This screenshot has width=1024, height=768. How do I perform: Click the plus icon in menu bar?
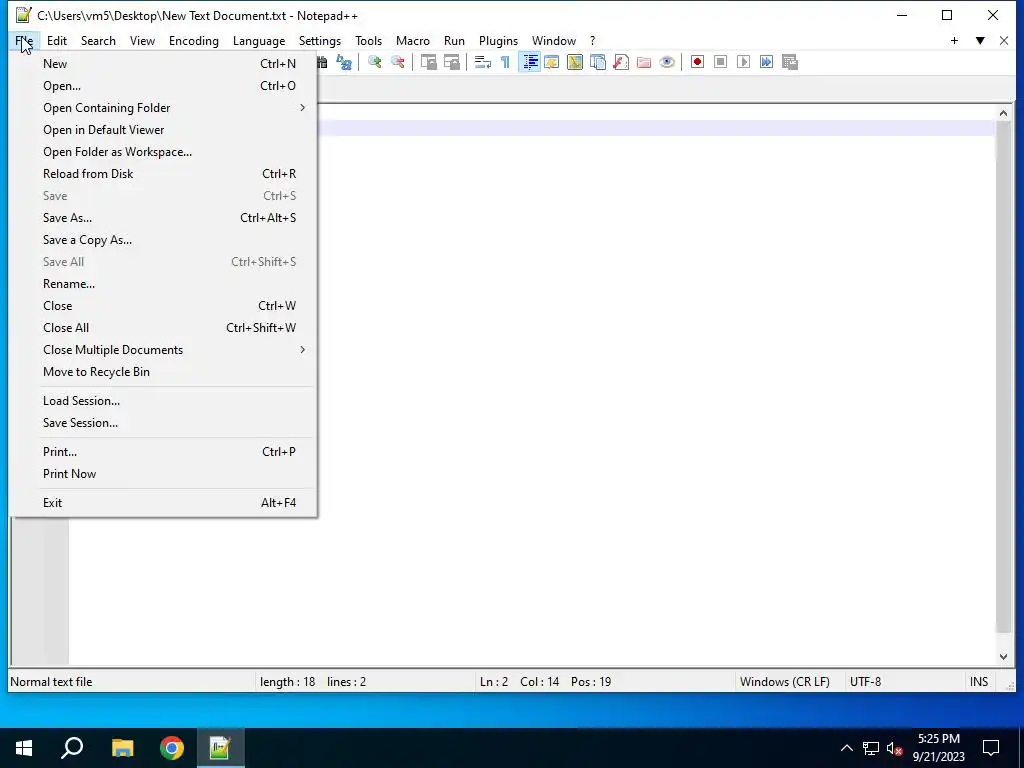pyautogui.click(x=954, y=40)
